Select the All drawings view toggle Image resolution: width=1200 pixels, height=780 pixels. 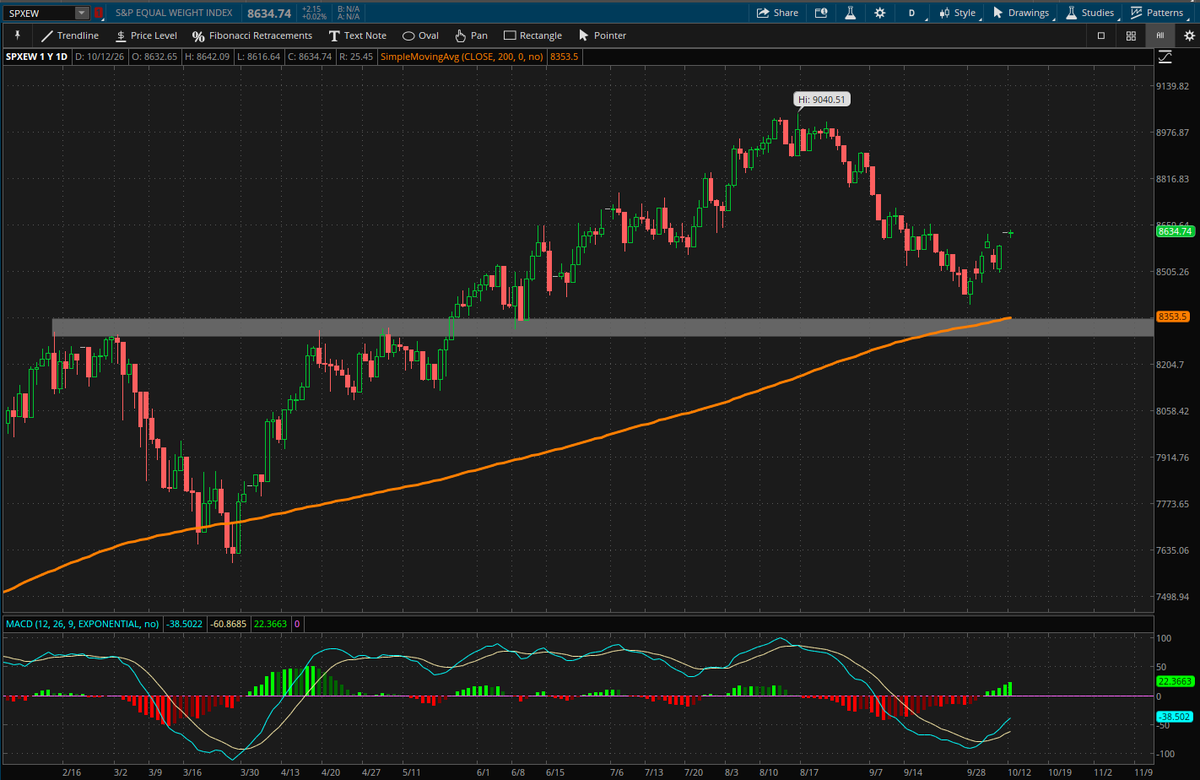1160,36
